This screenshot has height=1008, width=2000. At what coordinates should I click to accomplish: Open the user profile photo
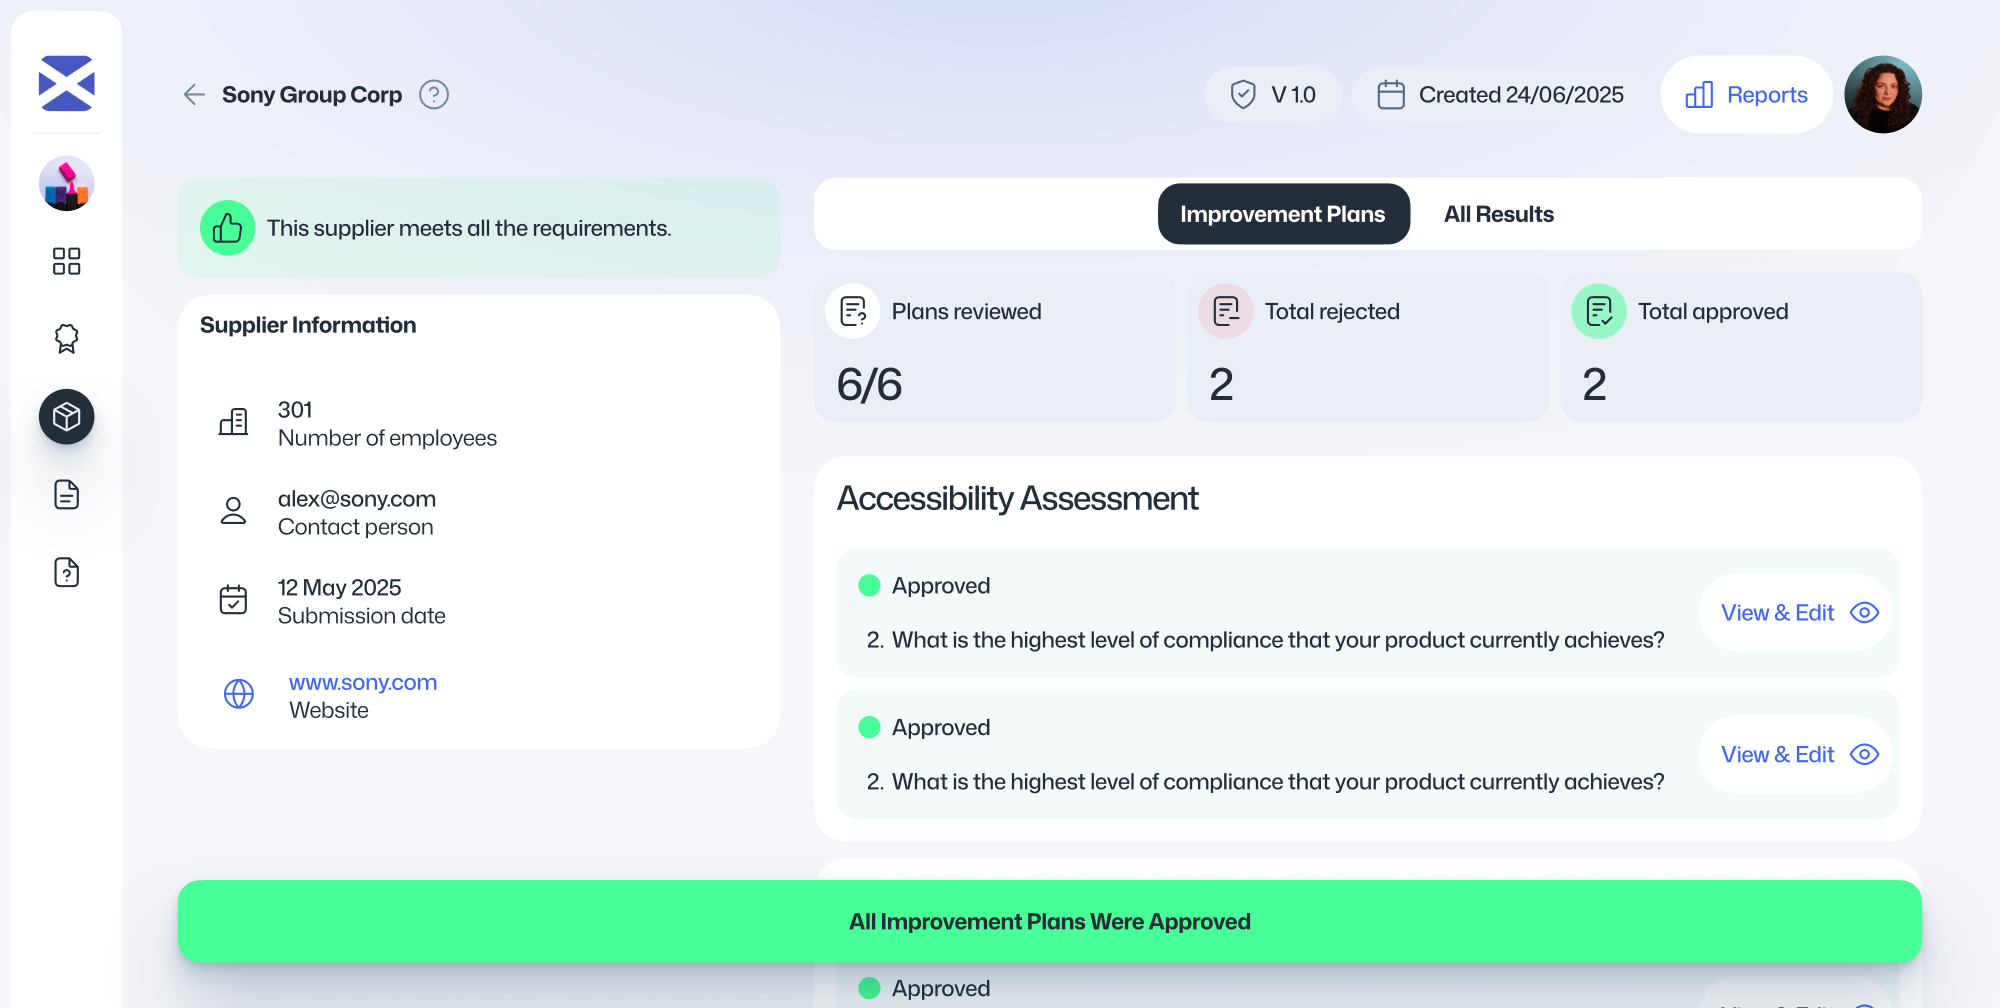click(x=1882, y=95)
